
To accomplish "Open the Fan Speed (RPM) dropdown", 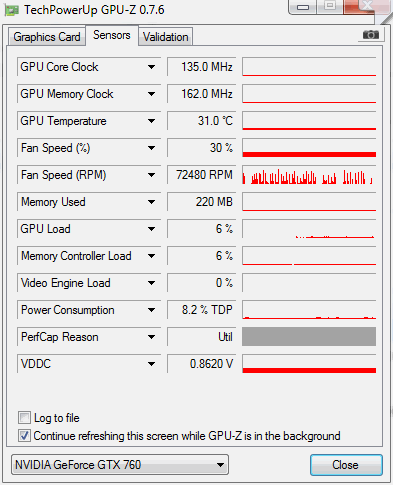I will tap(151, 175).
